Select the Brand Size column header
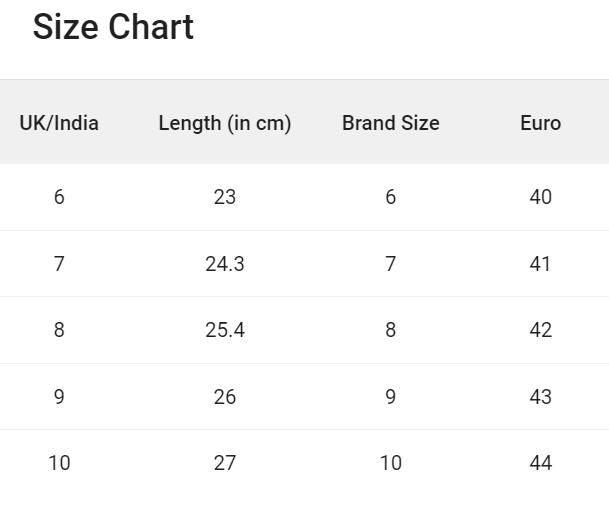This screenshot has width=609, height=514. [390, 123]
